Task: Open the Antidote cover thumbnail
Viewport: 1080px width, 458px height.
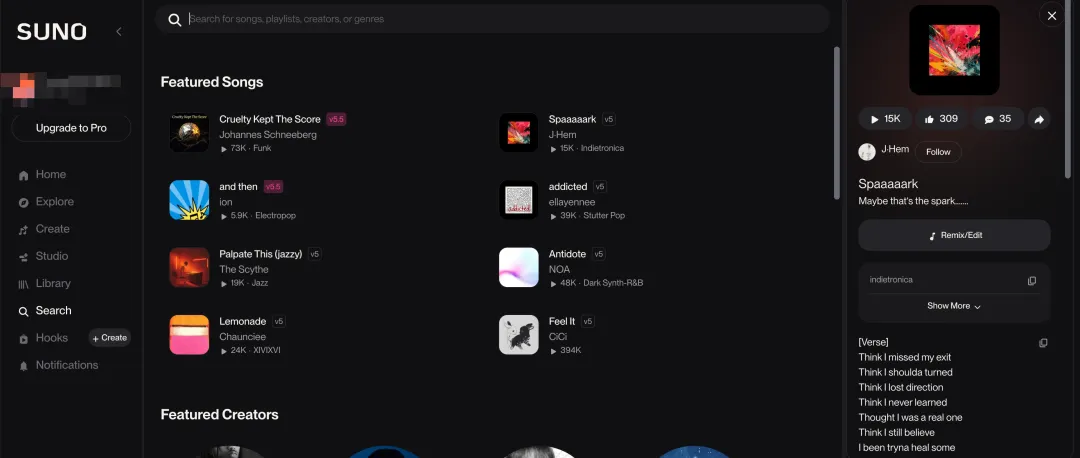Action: pyautogui.click(x=519, y=267)
